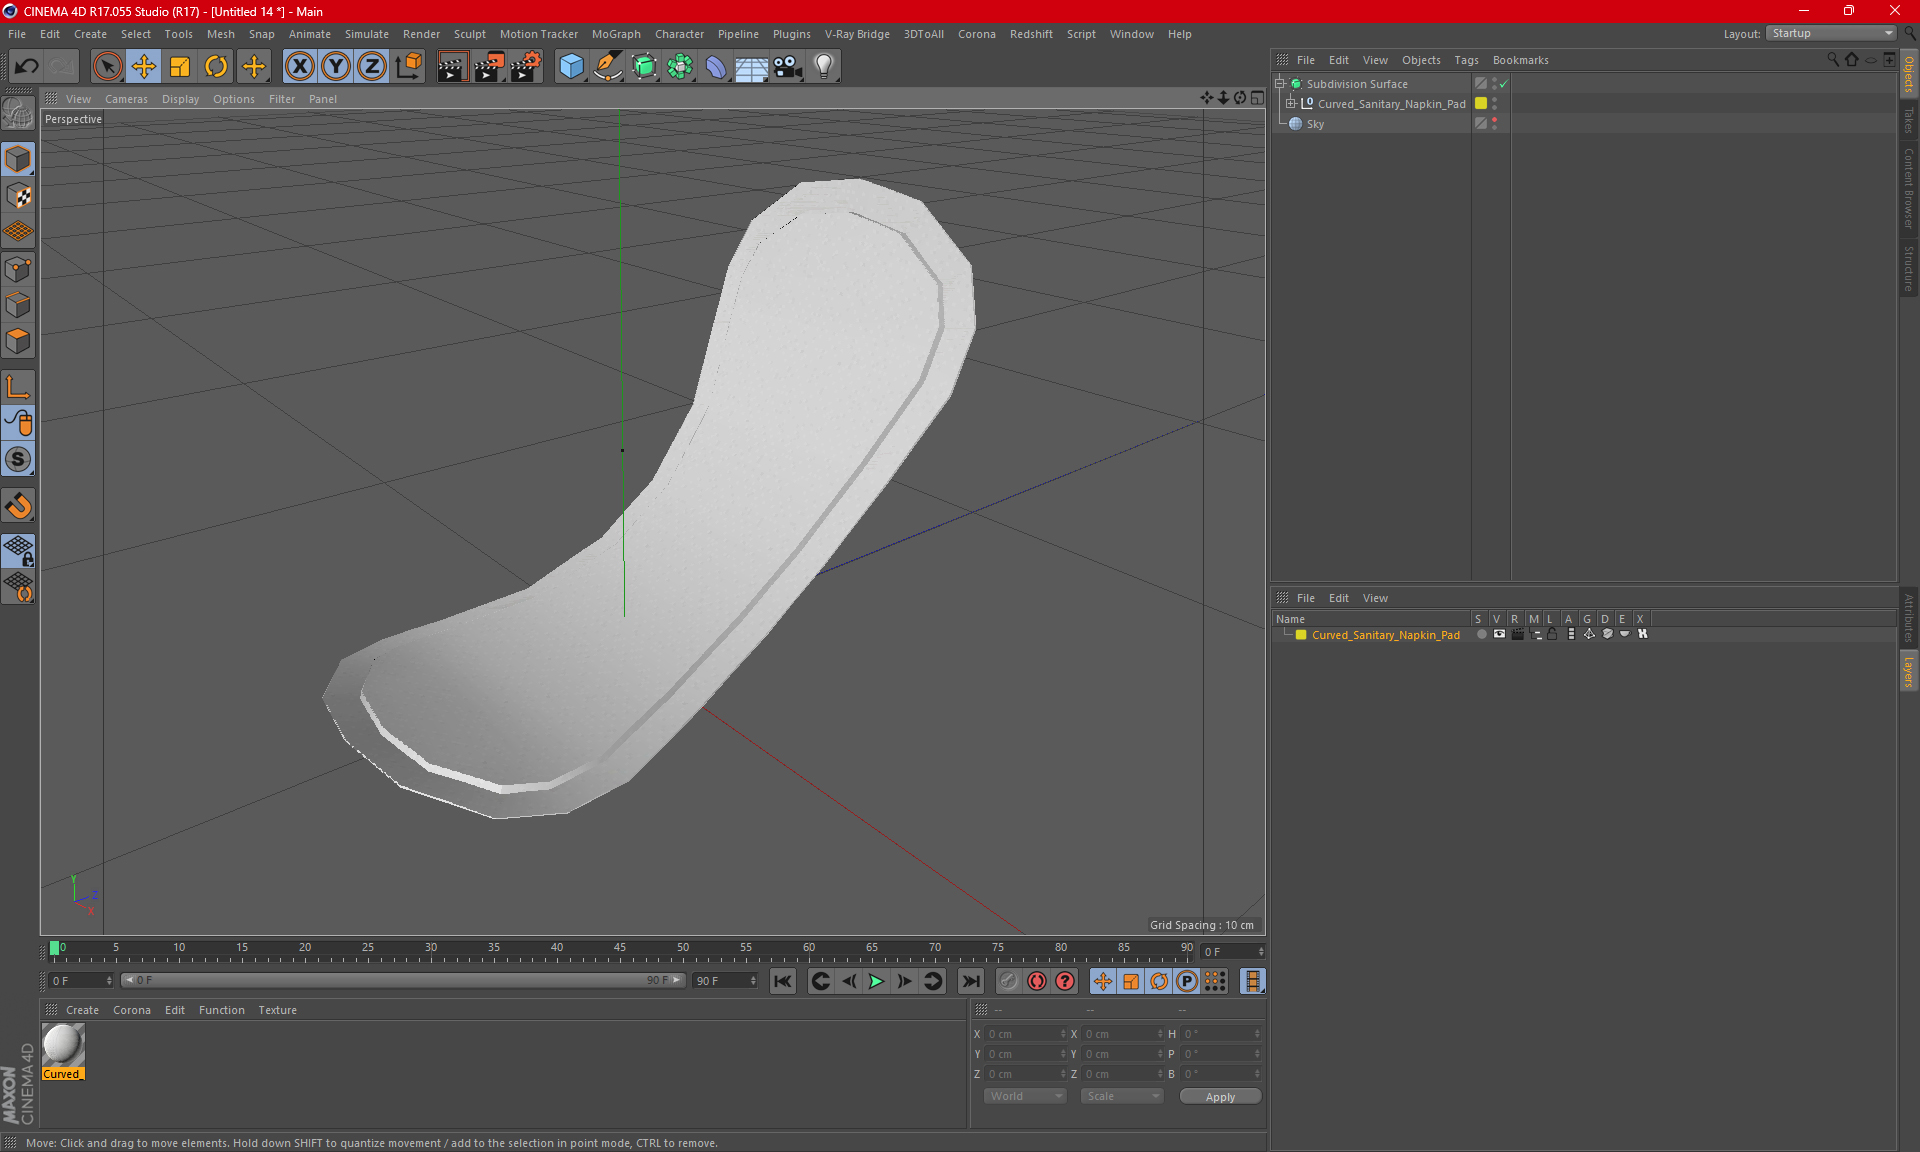
Task: Open the Cameras viewport menu
Action: pos(126,99)
